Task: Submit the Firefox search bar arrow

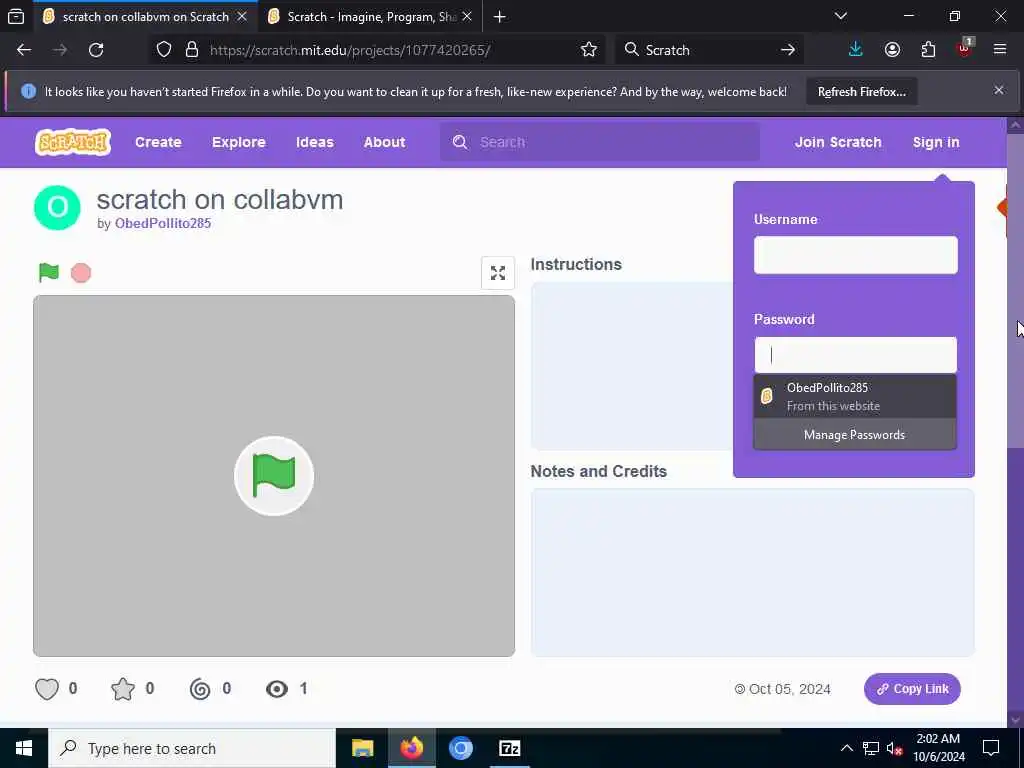Action: click(x=788, y=50)
